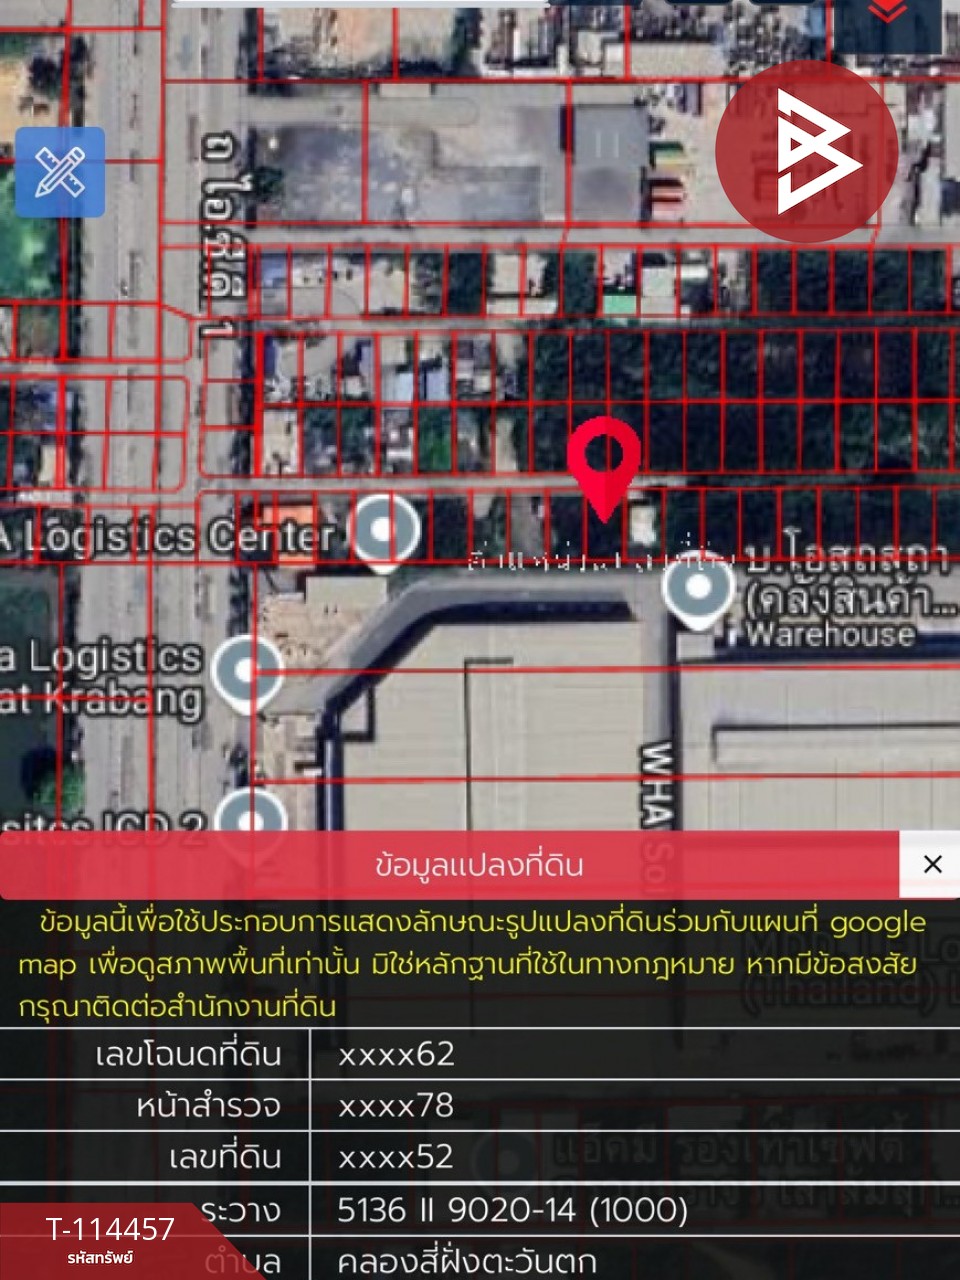The height and width of the screenshot is (1280, 960).
Task: Open the ruler and pencil measure tool
Action: click(60, 172)
